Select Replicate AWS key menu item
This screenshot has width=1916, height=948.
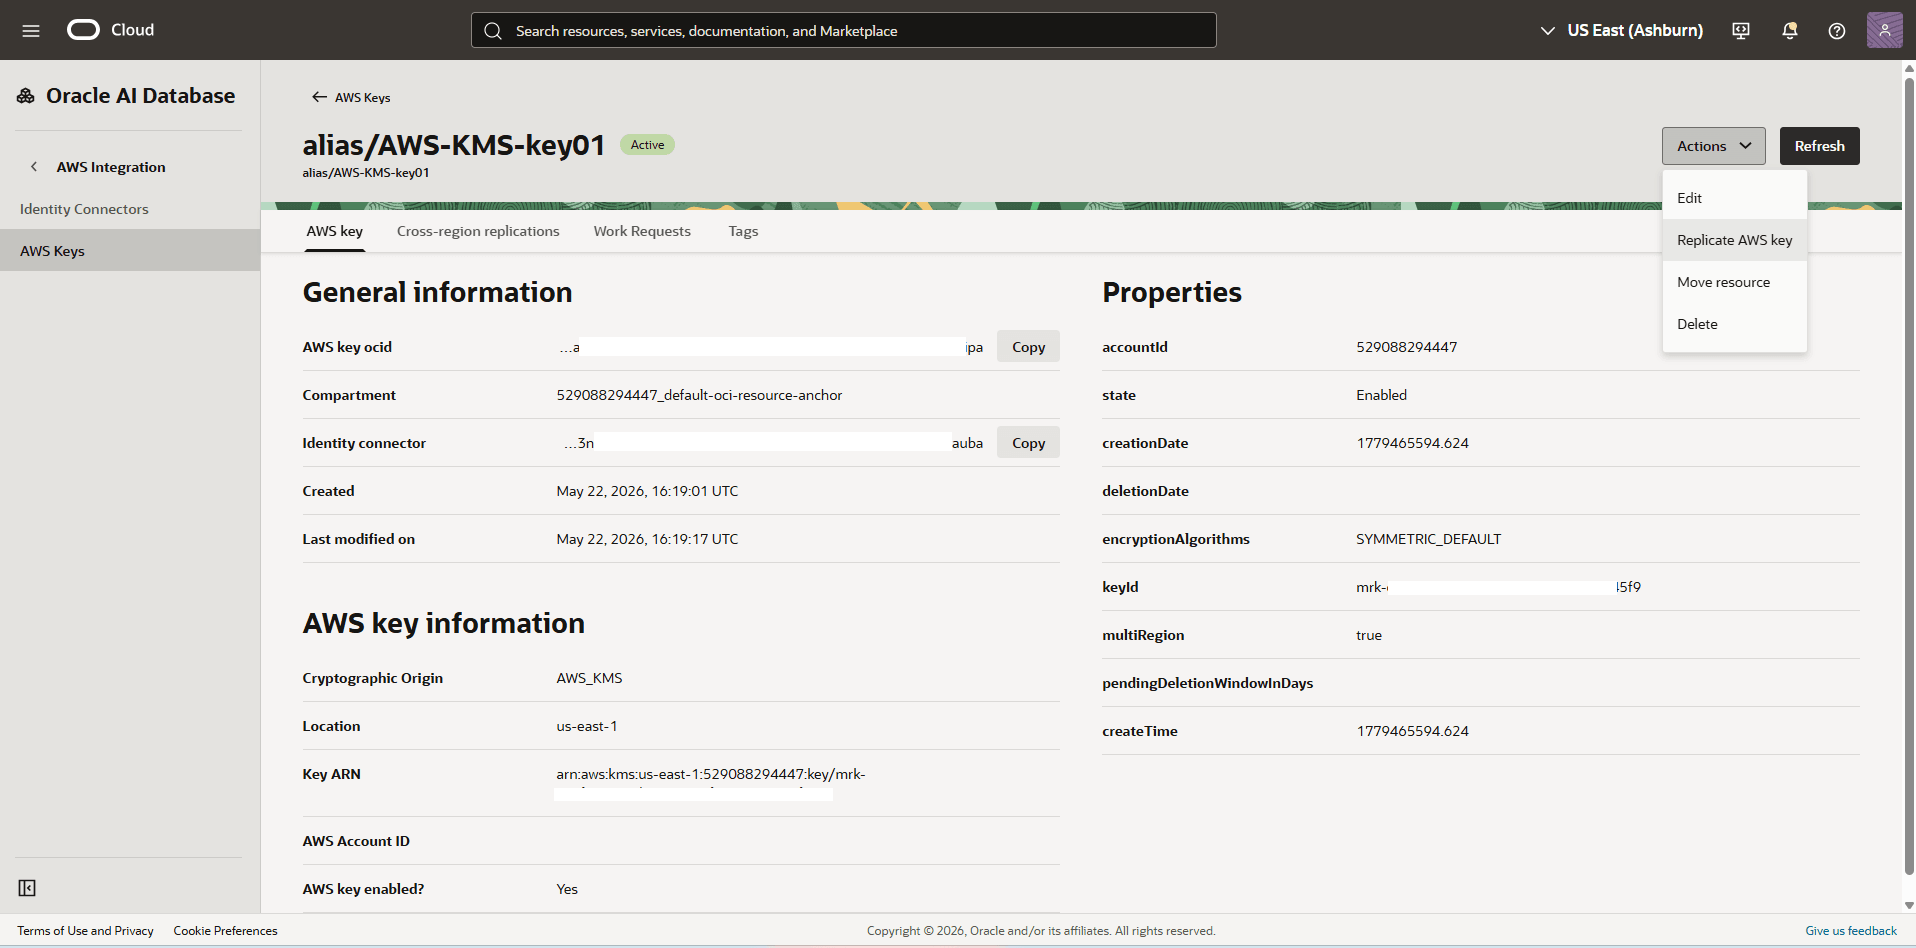coord(1735,240)
